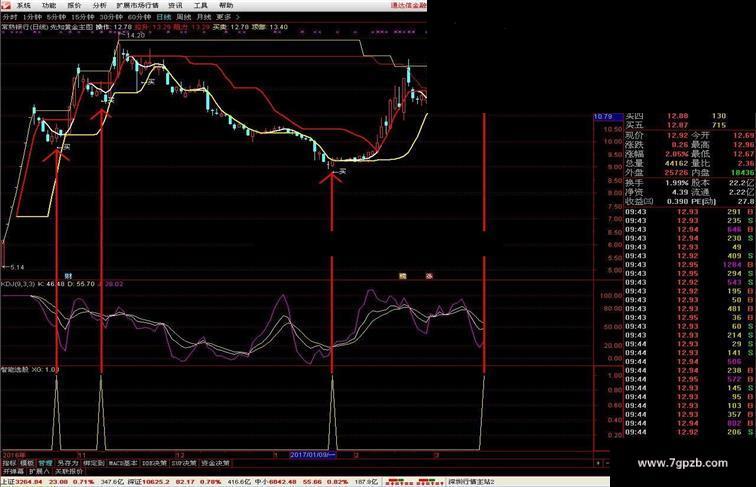Click the 管理 tab
The height and width of the screenshot is (487, 756).
tap(45, 463)
